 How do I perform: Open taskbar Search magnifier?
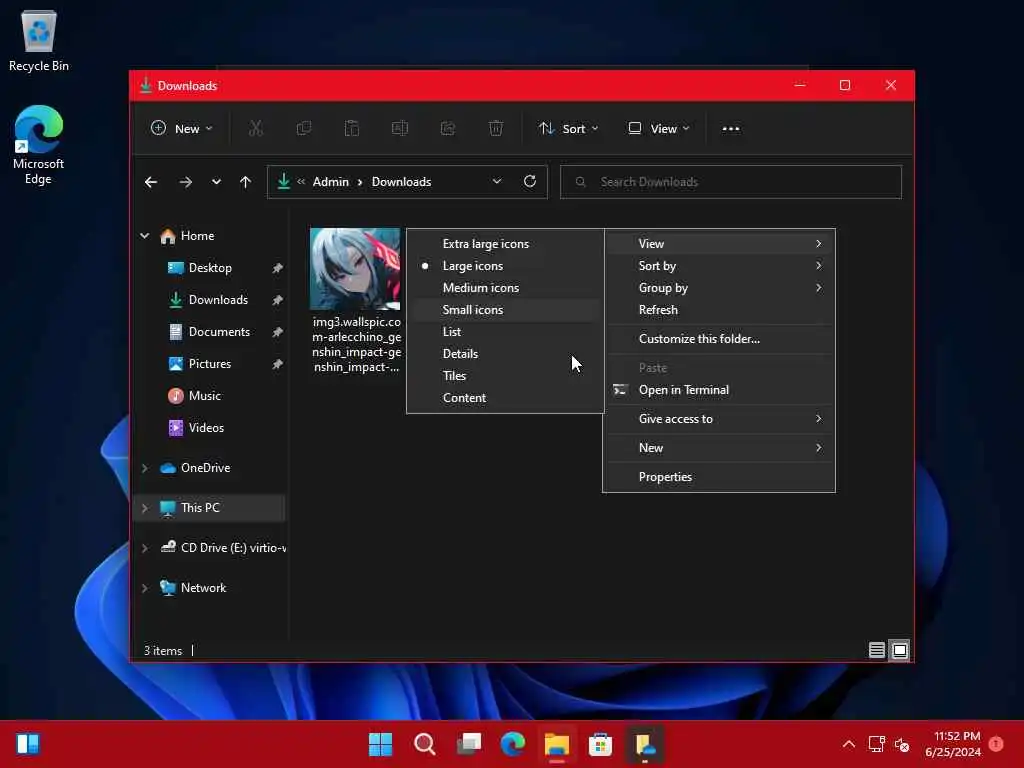[x=424, y=744]
